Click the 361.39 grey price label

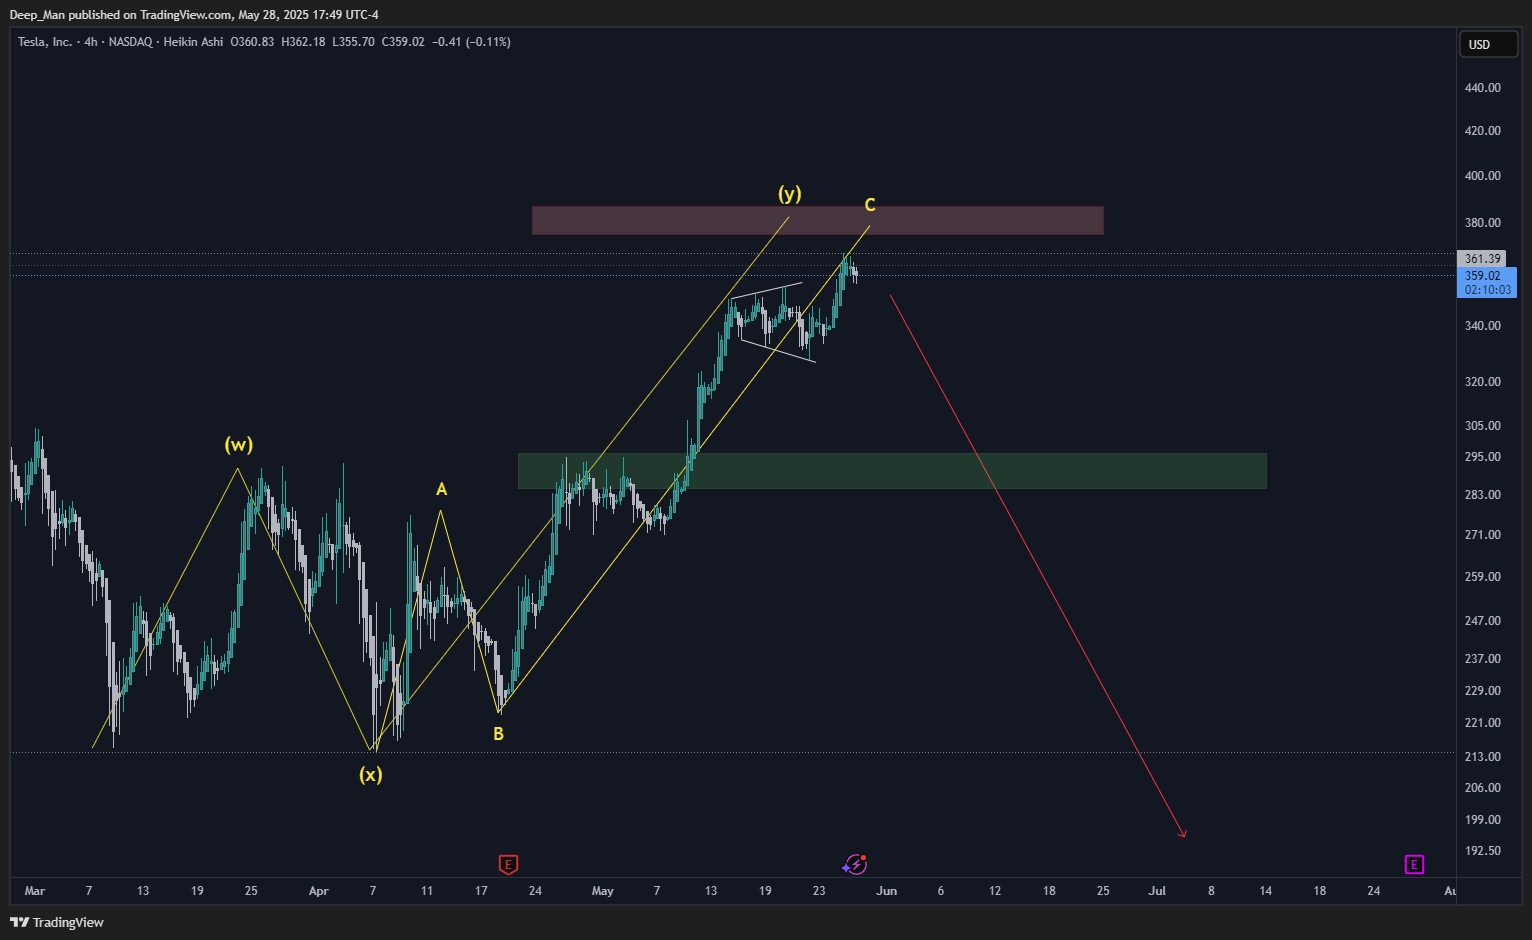1482,259
